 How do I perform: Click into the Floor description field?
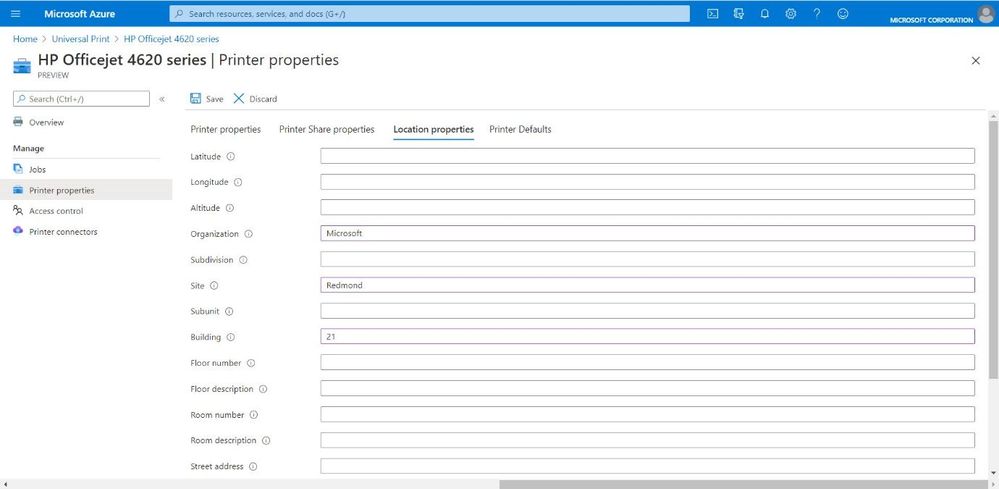click(x=647, y=388)
